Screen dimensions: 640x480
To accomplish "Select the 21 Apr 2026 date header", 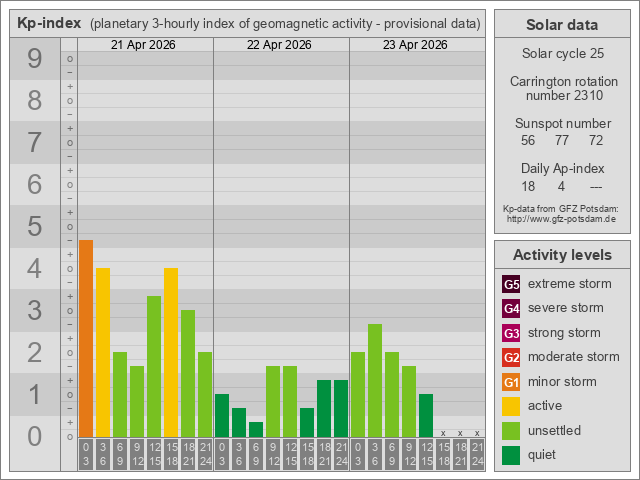I will [145, 45].
